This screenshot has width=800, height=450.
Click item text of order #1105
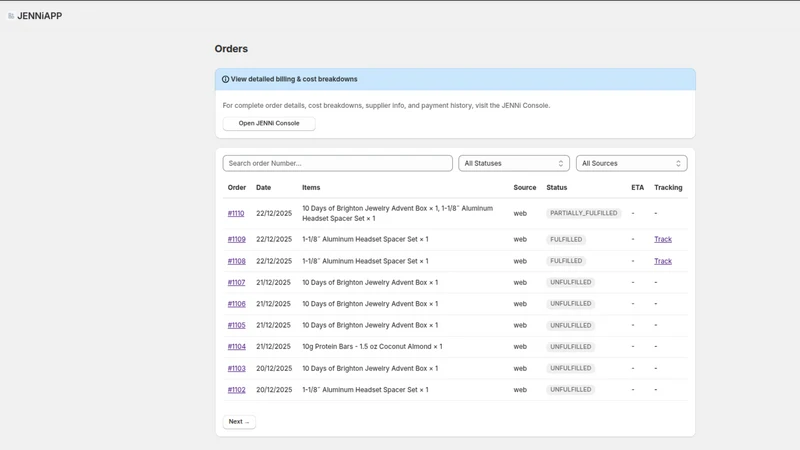tap(370, 326)
